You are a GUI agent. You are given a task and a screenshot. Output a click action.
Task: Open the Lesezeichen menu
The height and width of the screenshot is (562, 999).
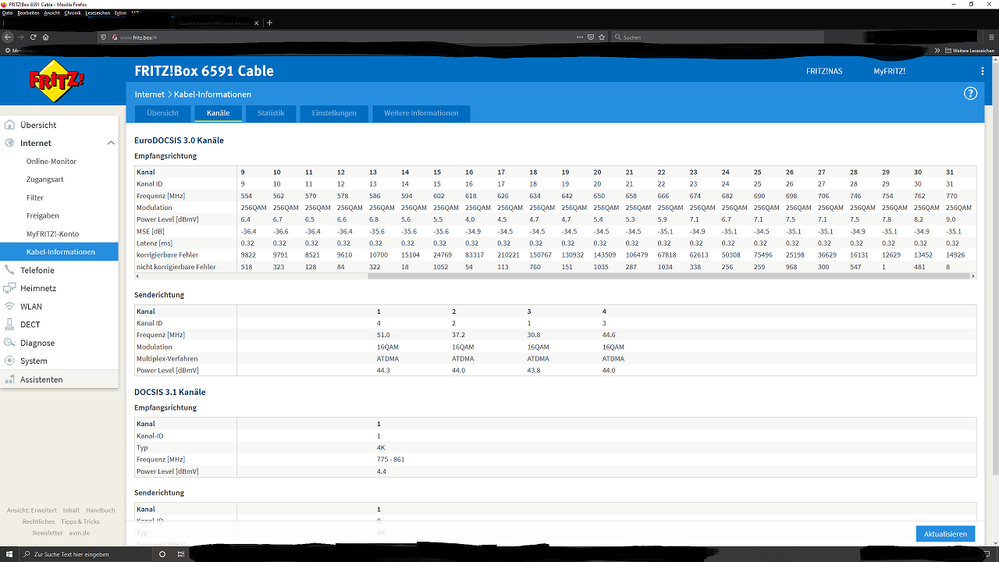coord(97,13)
